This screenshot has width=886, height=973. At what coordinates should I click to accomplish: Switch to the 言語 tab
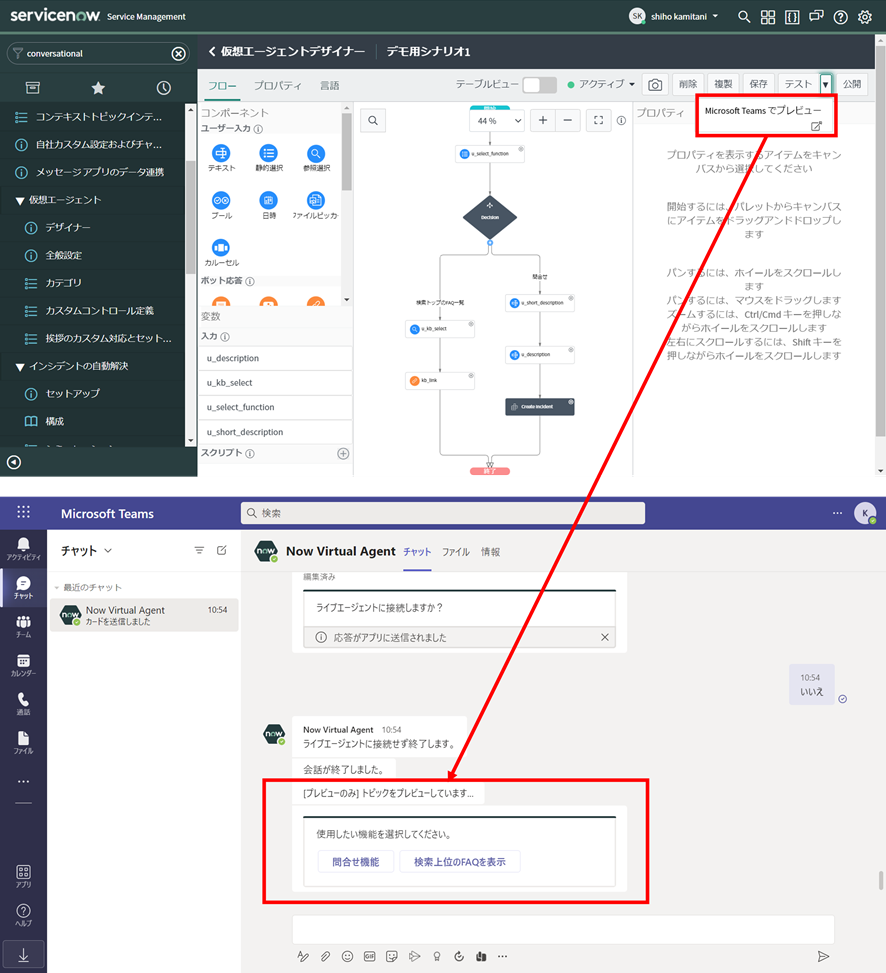click(x=329, y=86)
